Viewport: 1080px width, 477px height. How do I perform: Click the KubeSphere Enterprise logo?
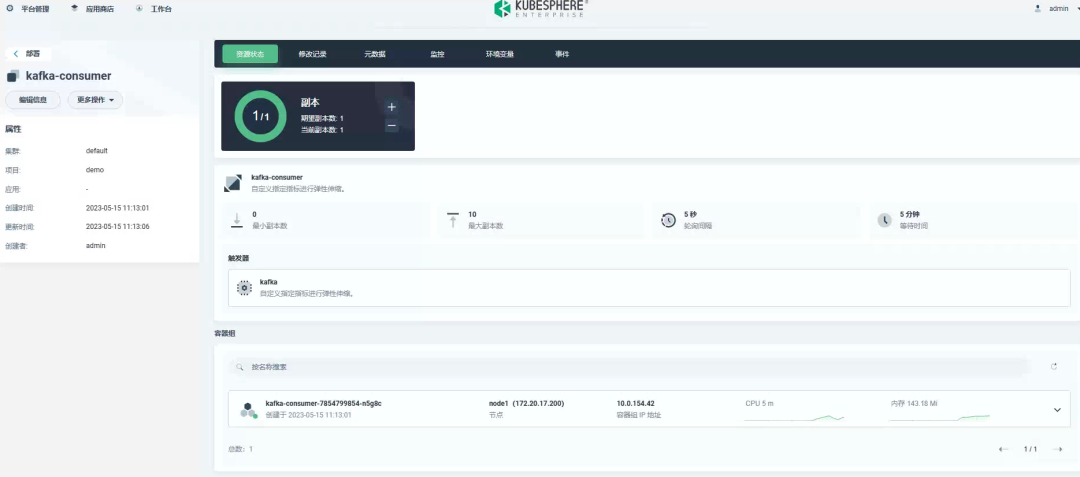coord(541,8)
